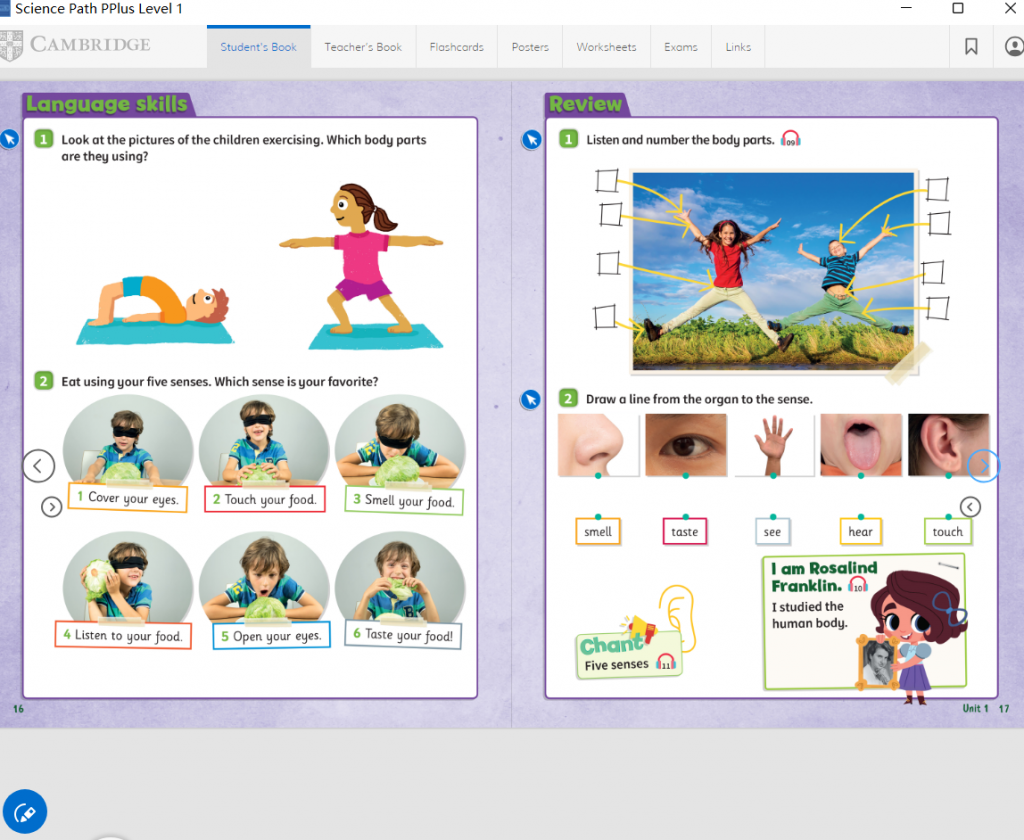Collapse the small left chevron on right page
This screenshot has height=840, width=1024.
click(x=970, y=507)
